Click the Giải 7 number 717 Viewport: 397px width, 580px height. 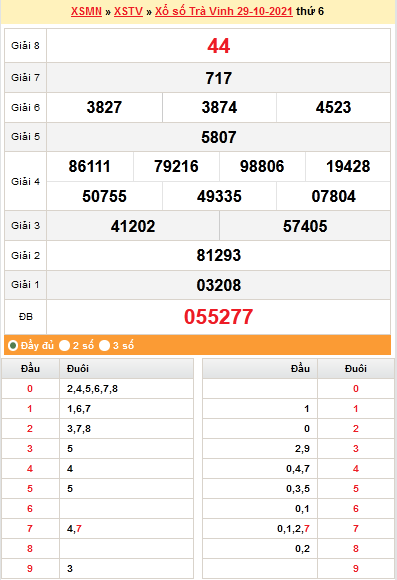tap(218, 78)
